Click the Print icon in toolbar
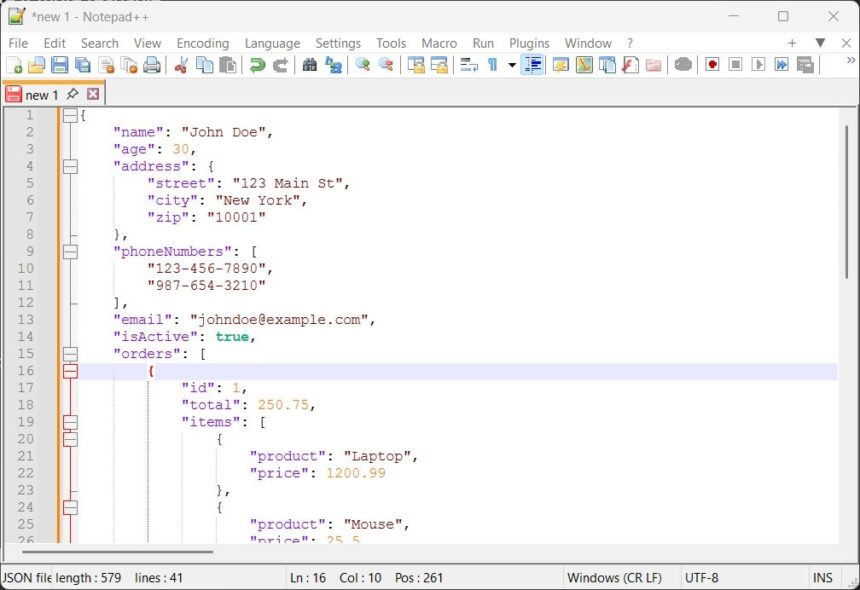 click(152, 65)
